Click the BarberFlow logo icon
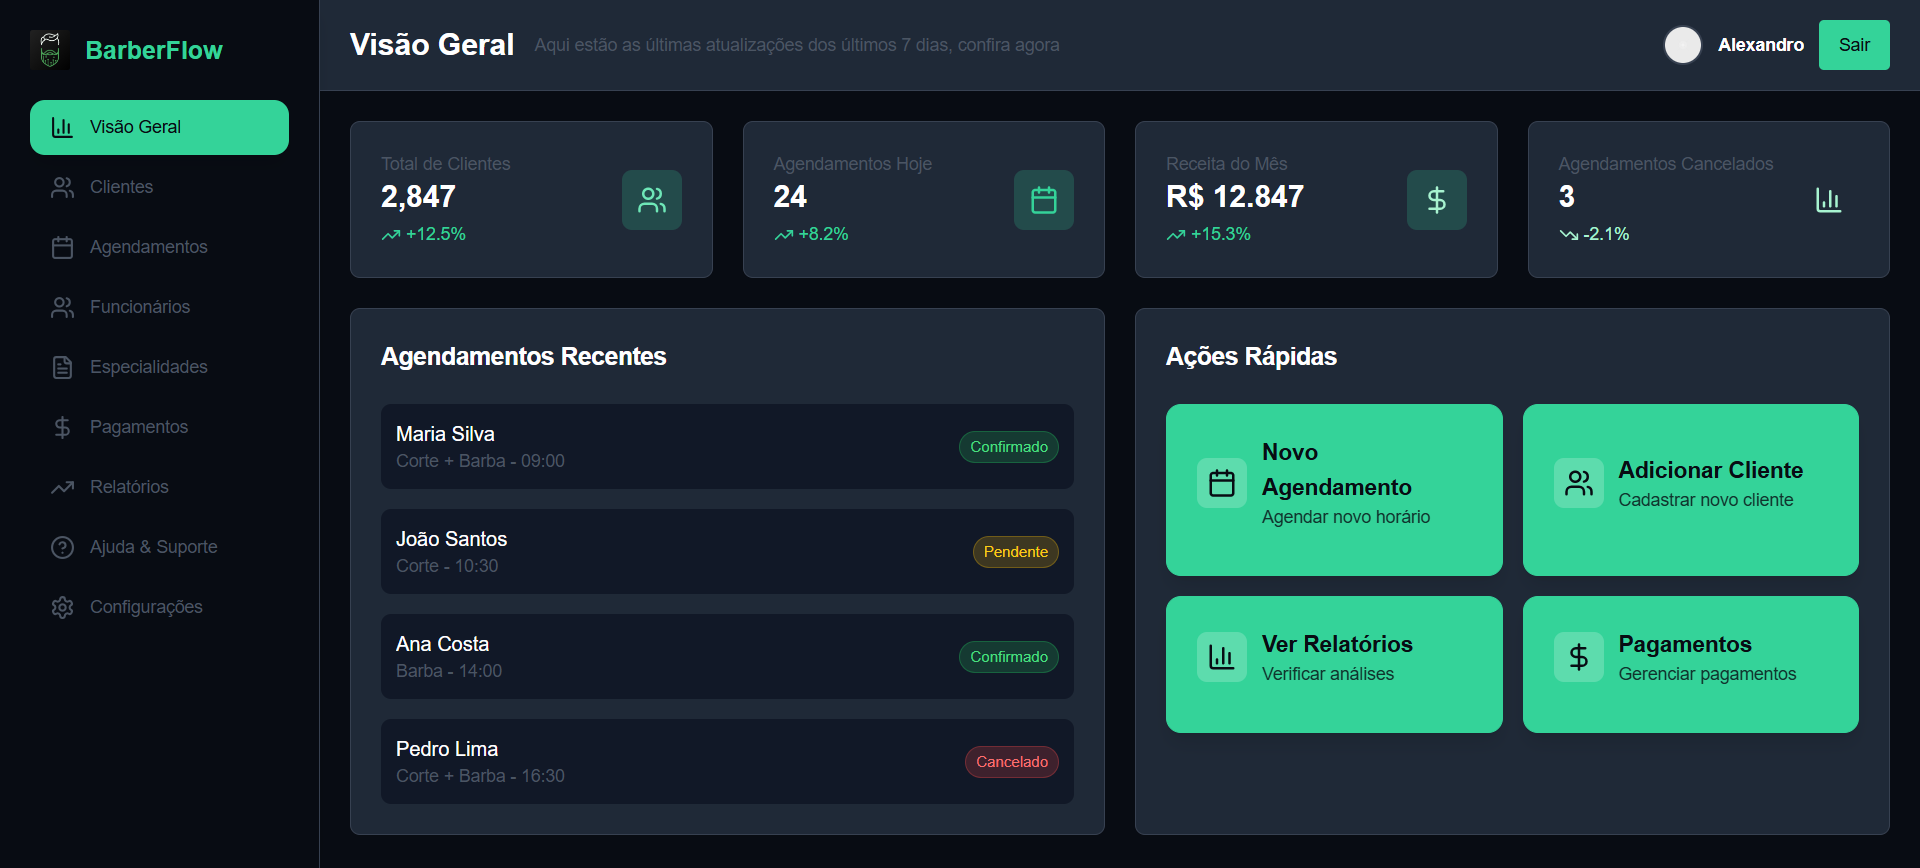1920x868 pixels. [x=50, y=50]
